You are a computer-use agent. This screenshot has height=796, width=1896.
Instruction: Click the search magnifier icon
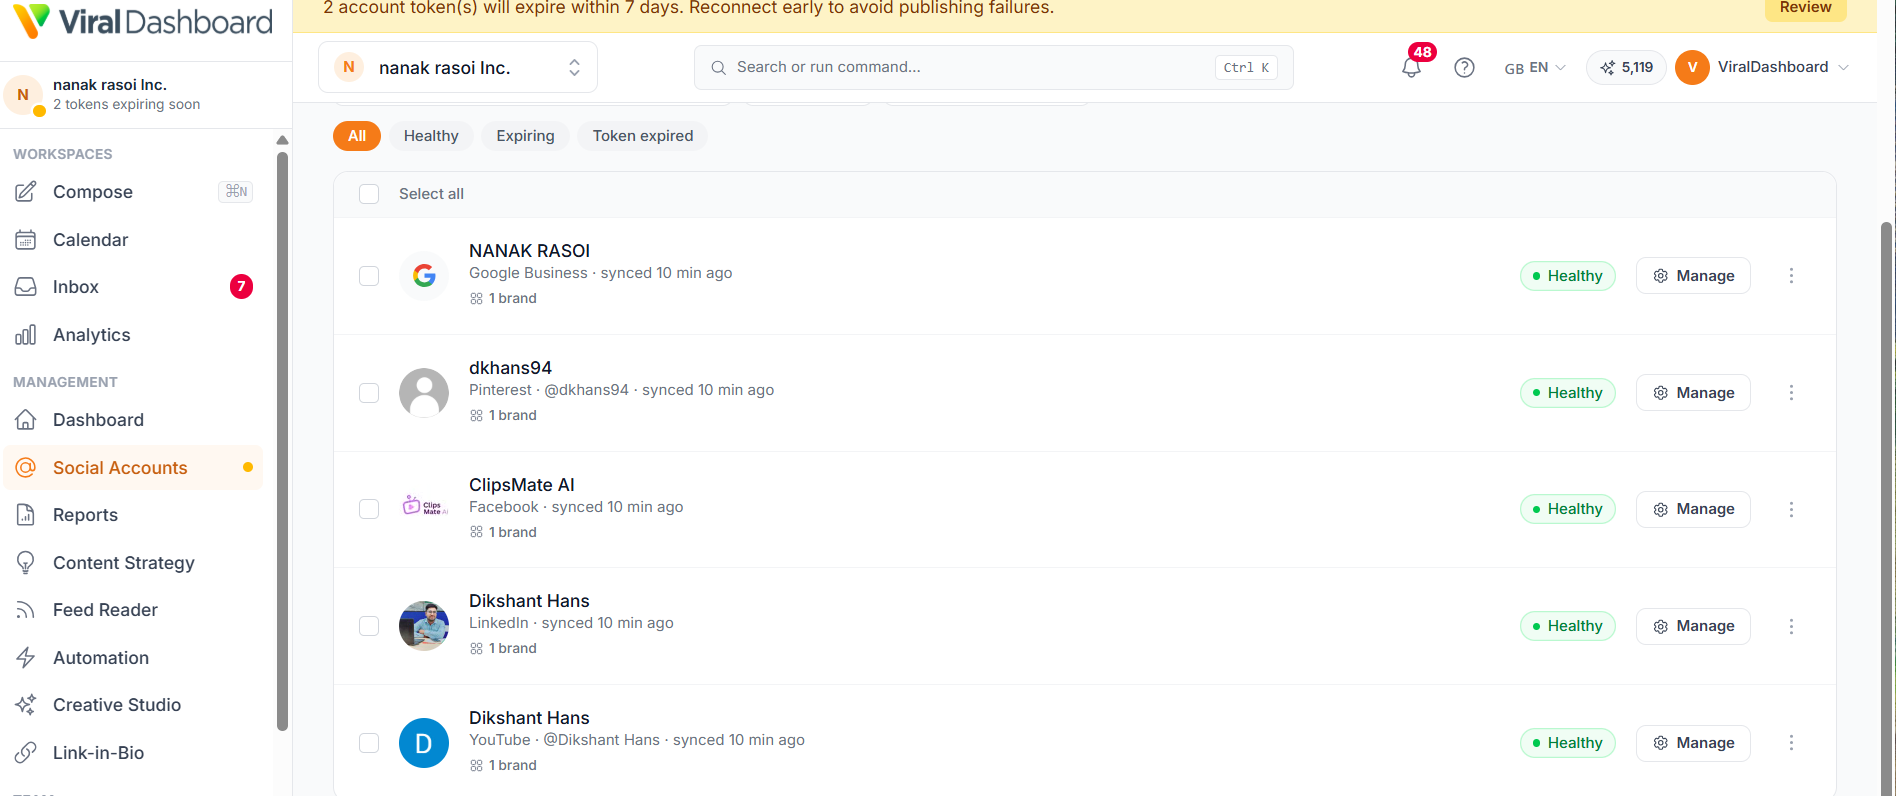pos(718,68)
